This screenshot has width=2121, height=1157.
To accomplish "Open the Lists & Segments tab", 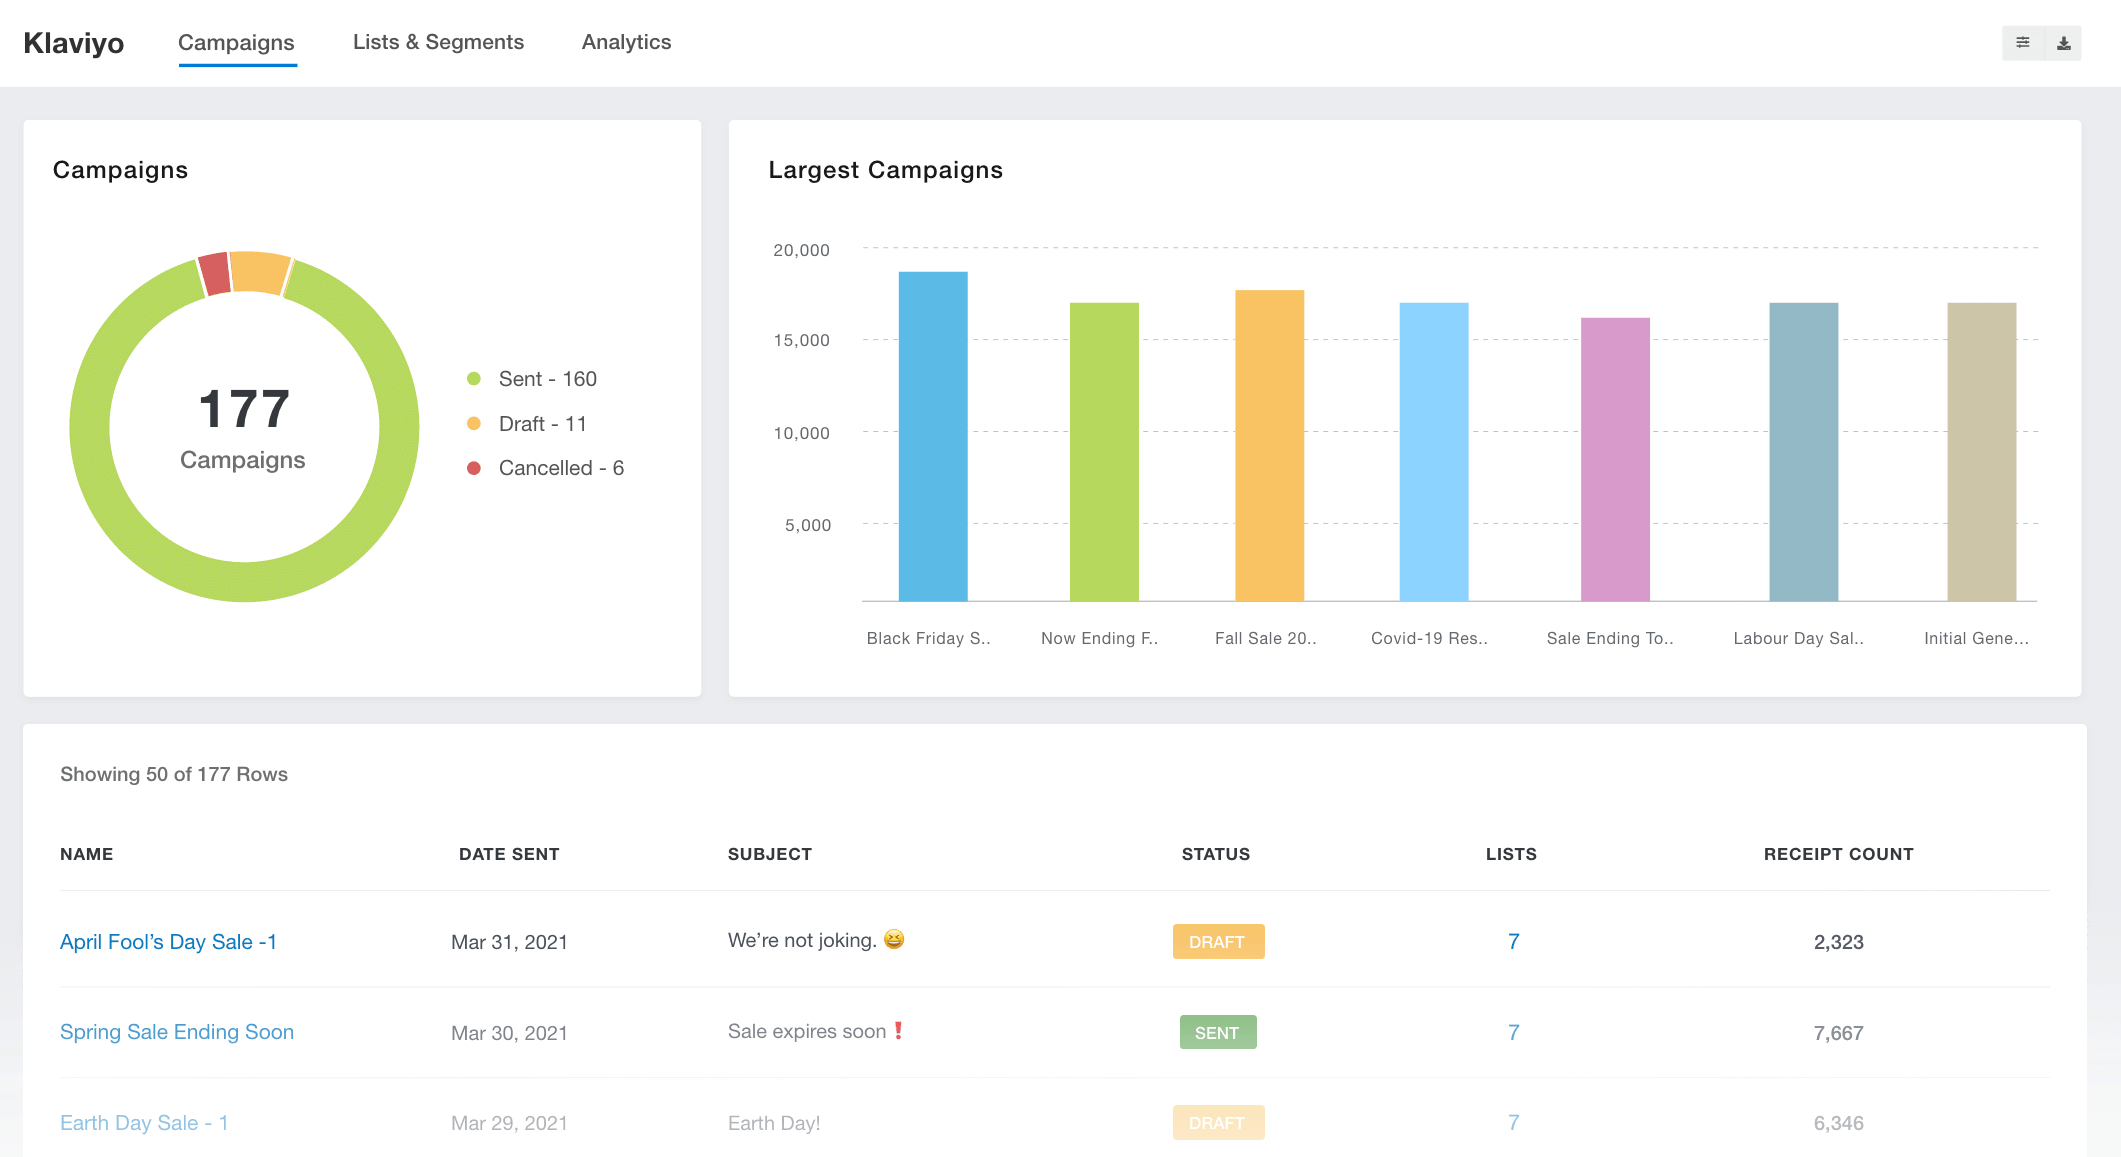I will [438, 42].
